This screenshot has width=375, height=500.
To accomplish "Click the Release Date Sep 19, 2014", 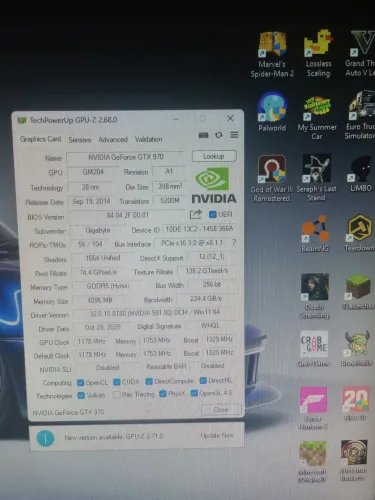I will click(x=91, y=201).
